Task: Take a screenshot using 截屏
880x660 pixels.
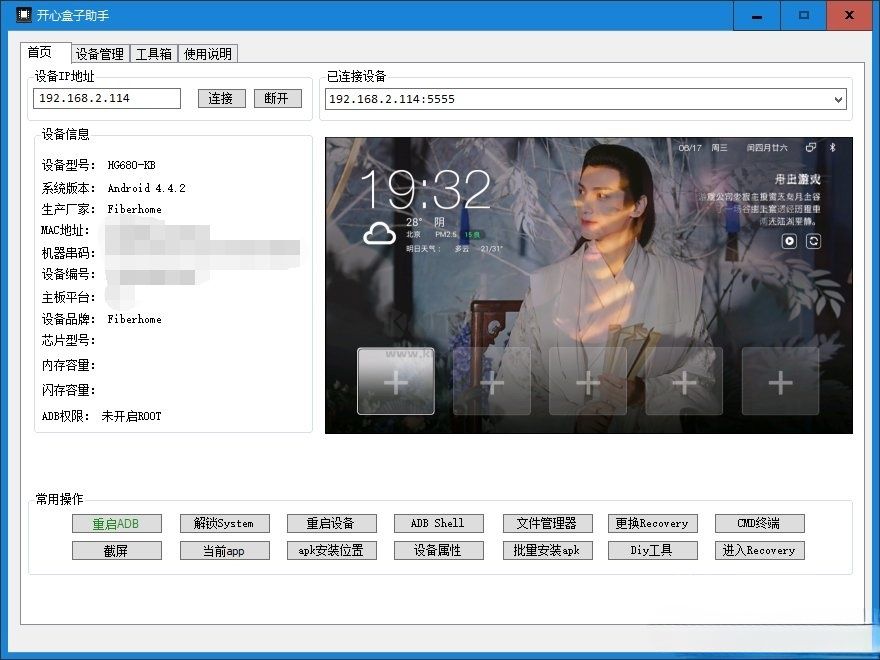Action: pos(116,550)
